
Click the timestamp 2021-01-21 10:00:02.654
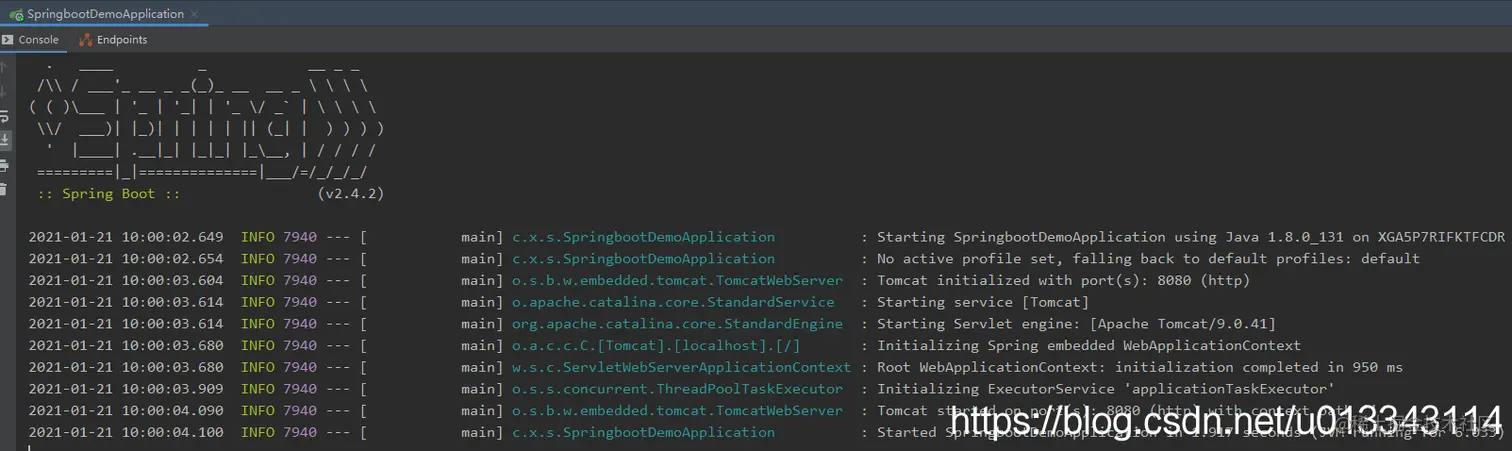(126, 259)
